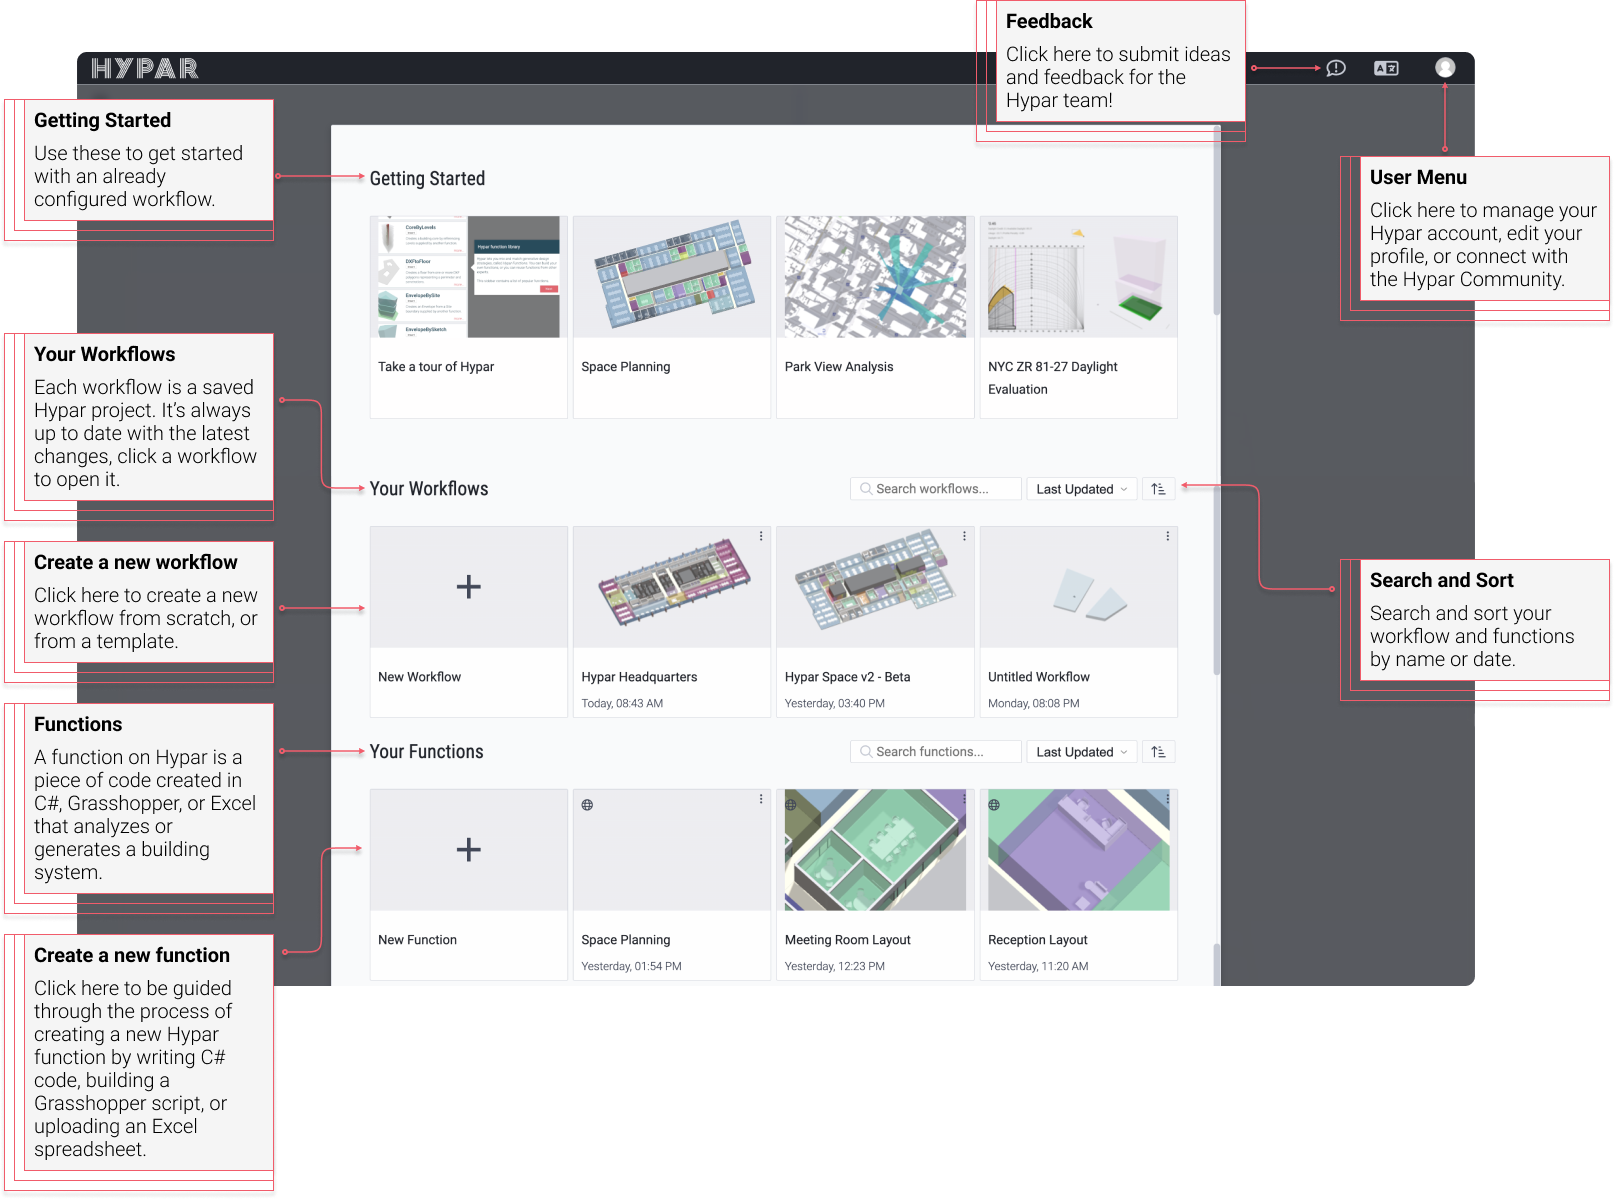The height and width of the screenshot is (1199, 1614).
Task: Open the Hypar Headquarters workflow thumbnail
Action: 672,587
